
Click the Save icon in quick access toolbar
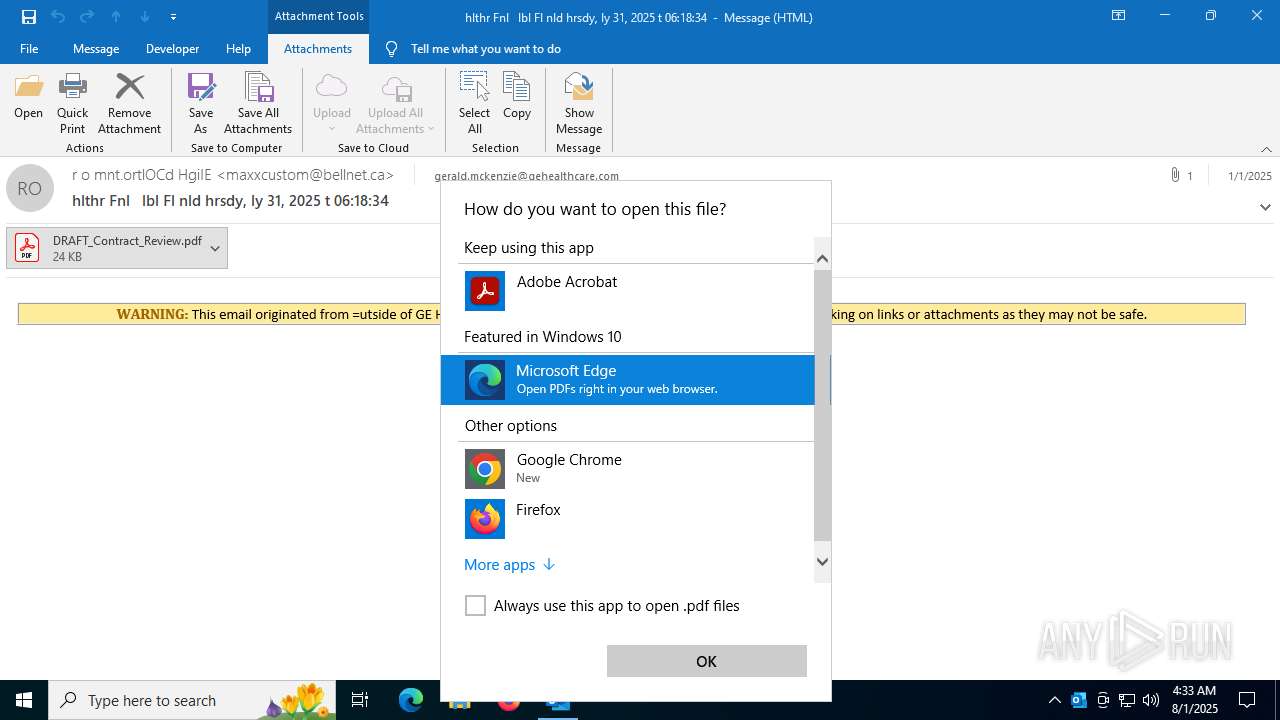coord(29,17)
